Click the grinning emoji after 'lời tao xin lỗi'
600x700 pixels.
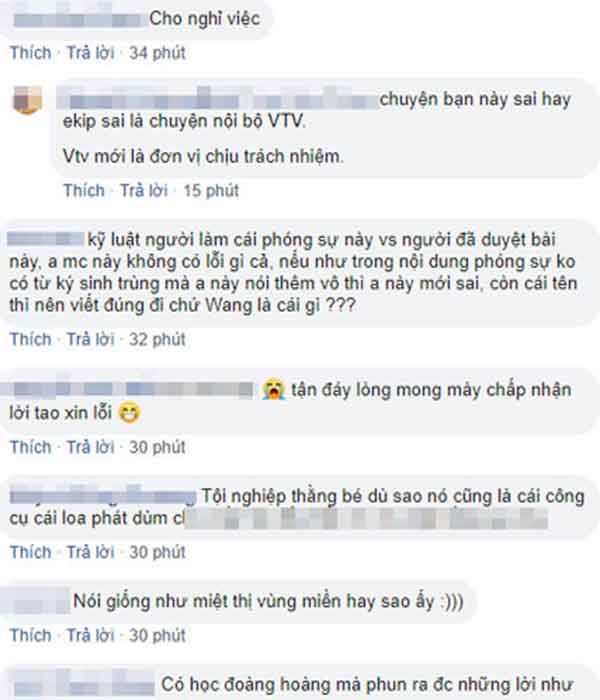[129, 412]
